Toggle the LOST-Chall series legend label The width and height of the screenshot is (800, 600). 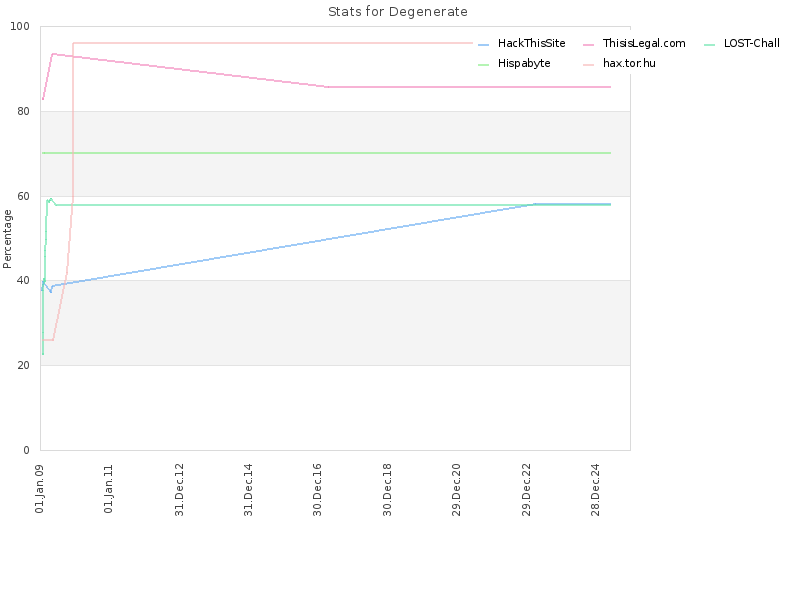point(752,43)
